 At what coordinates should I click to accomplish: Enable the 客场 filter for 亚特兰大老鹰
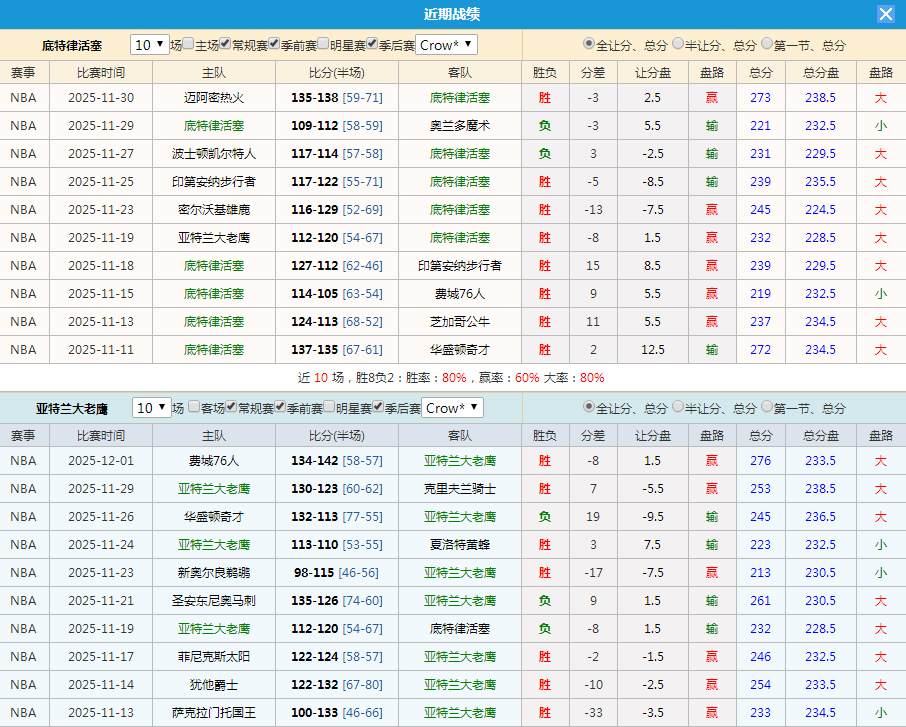[193, 408]
